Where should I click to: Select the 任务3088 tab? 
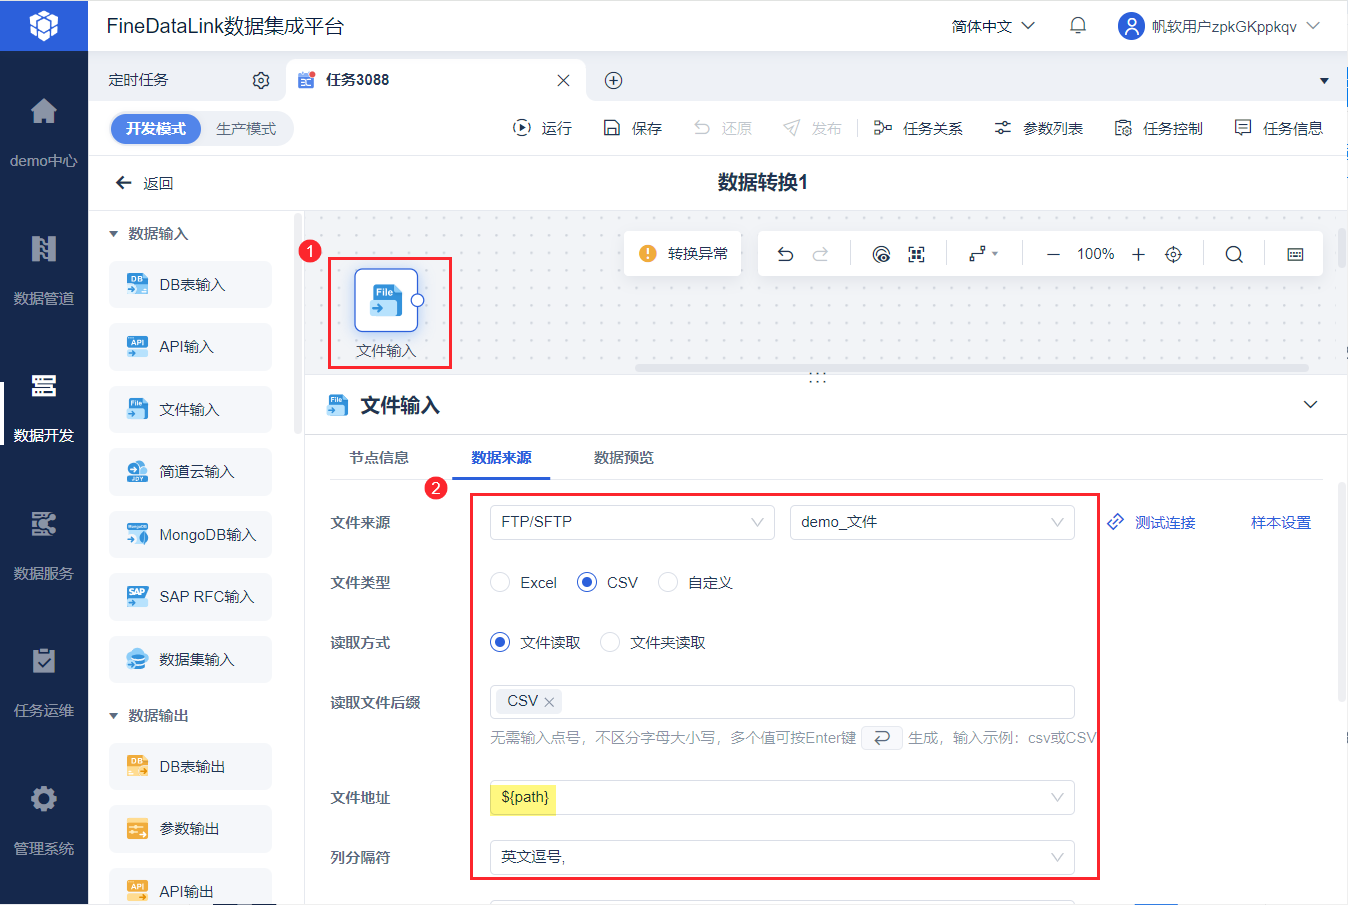pos(434,80)
